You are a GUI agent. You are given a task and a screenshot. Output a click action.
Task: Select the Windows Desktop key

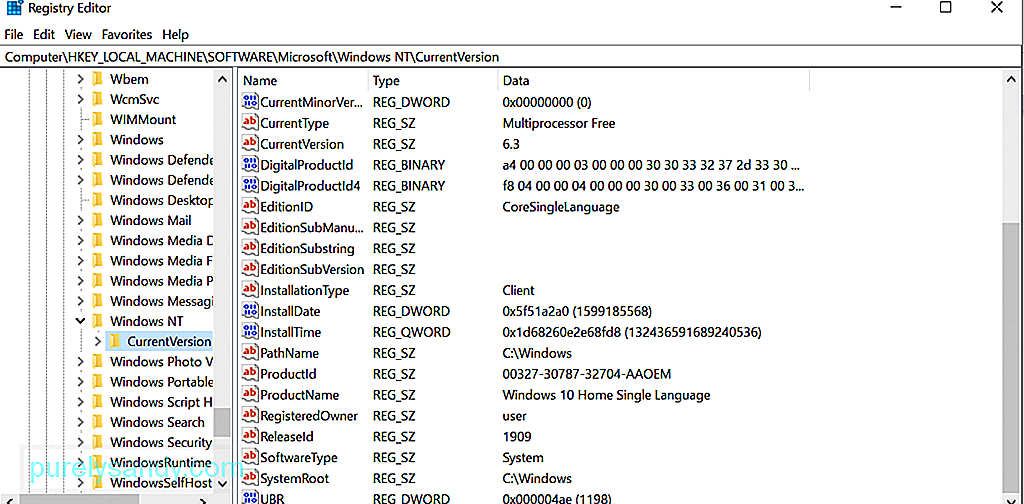(161, 200)
